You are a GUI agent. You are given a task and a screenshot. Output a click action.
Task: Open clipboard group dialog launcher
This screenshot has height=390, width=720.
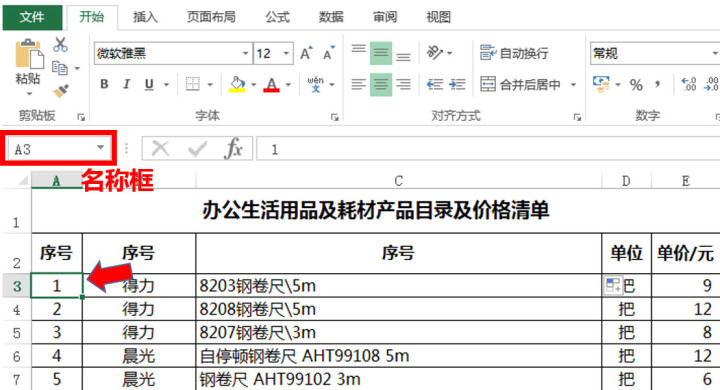click(81, 118)
